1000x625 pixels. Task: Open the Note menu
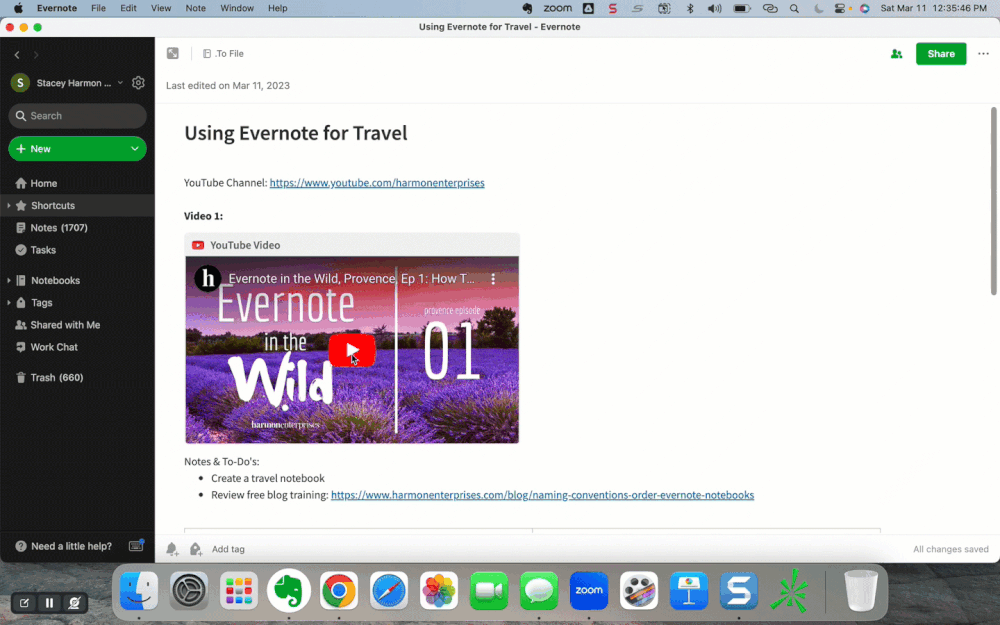(x=195, y=8)
